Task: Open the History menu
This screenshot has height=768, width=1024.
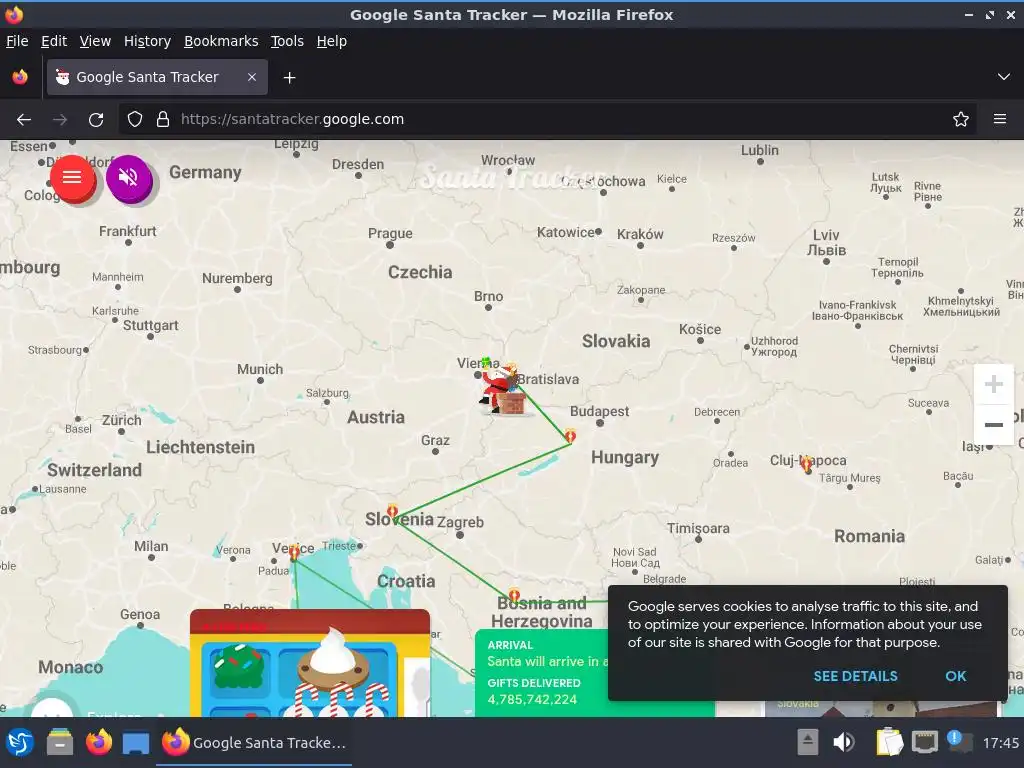Action: coord(148,41)
